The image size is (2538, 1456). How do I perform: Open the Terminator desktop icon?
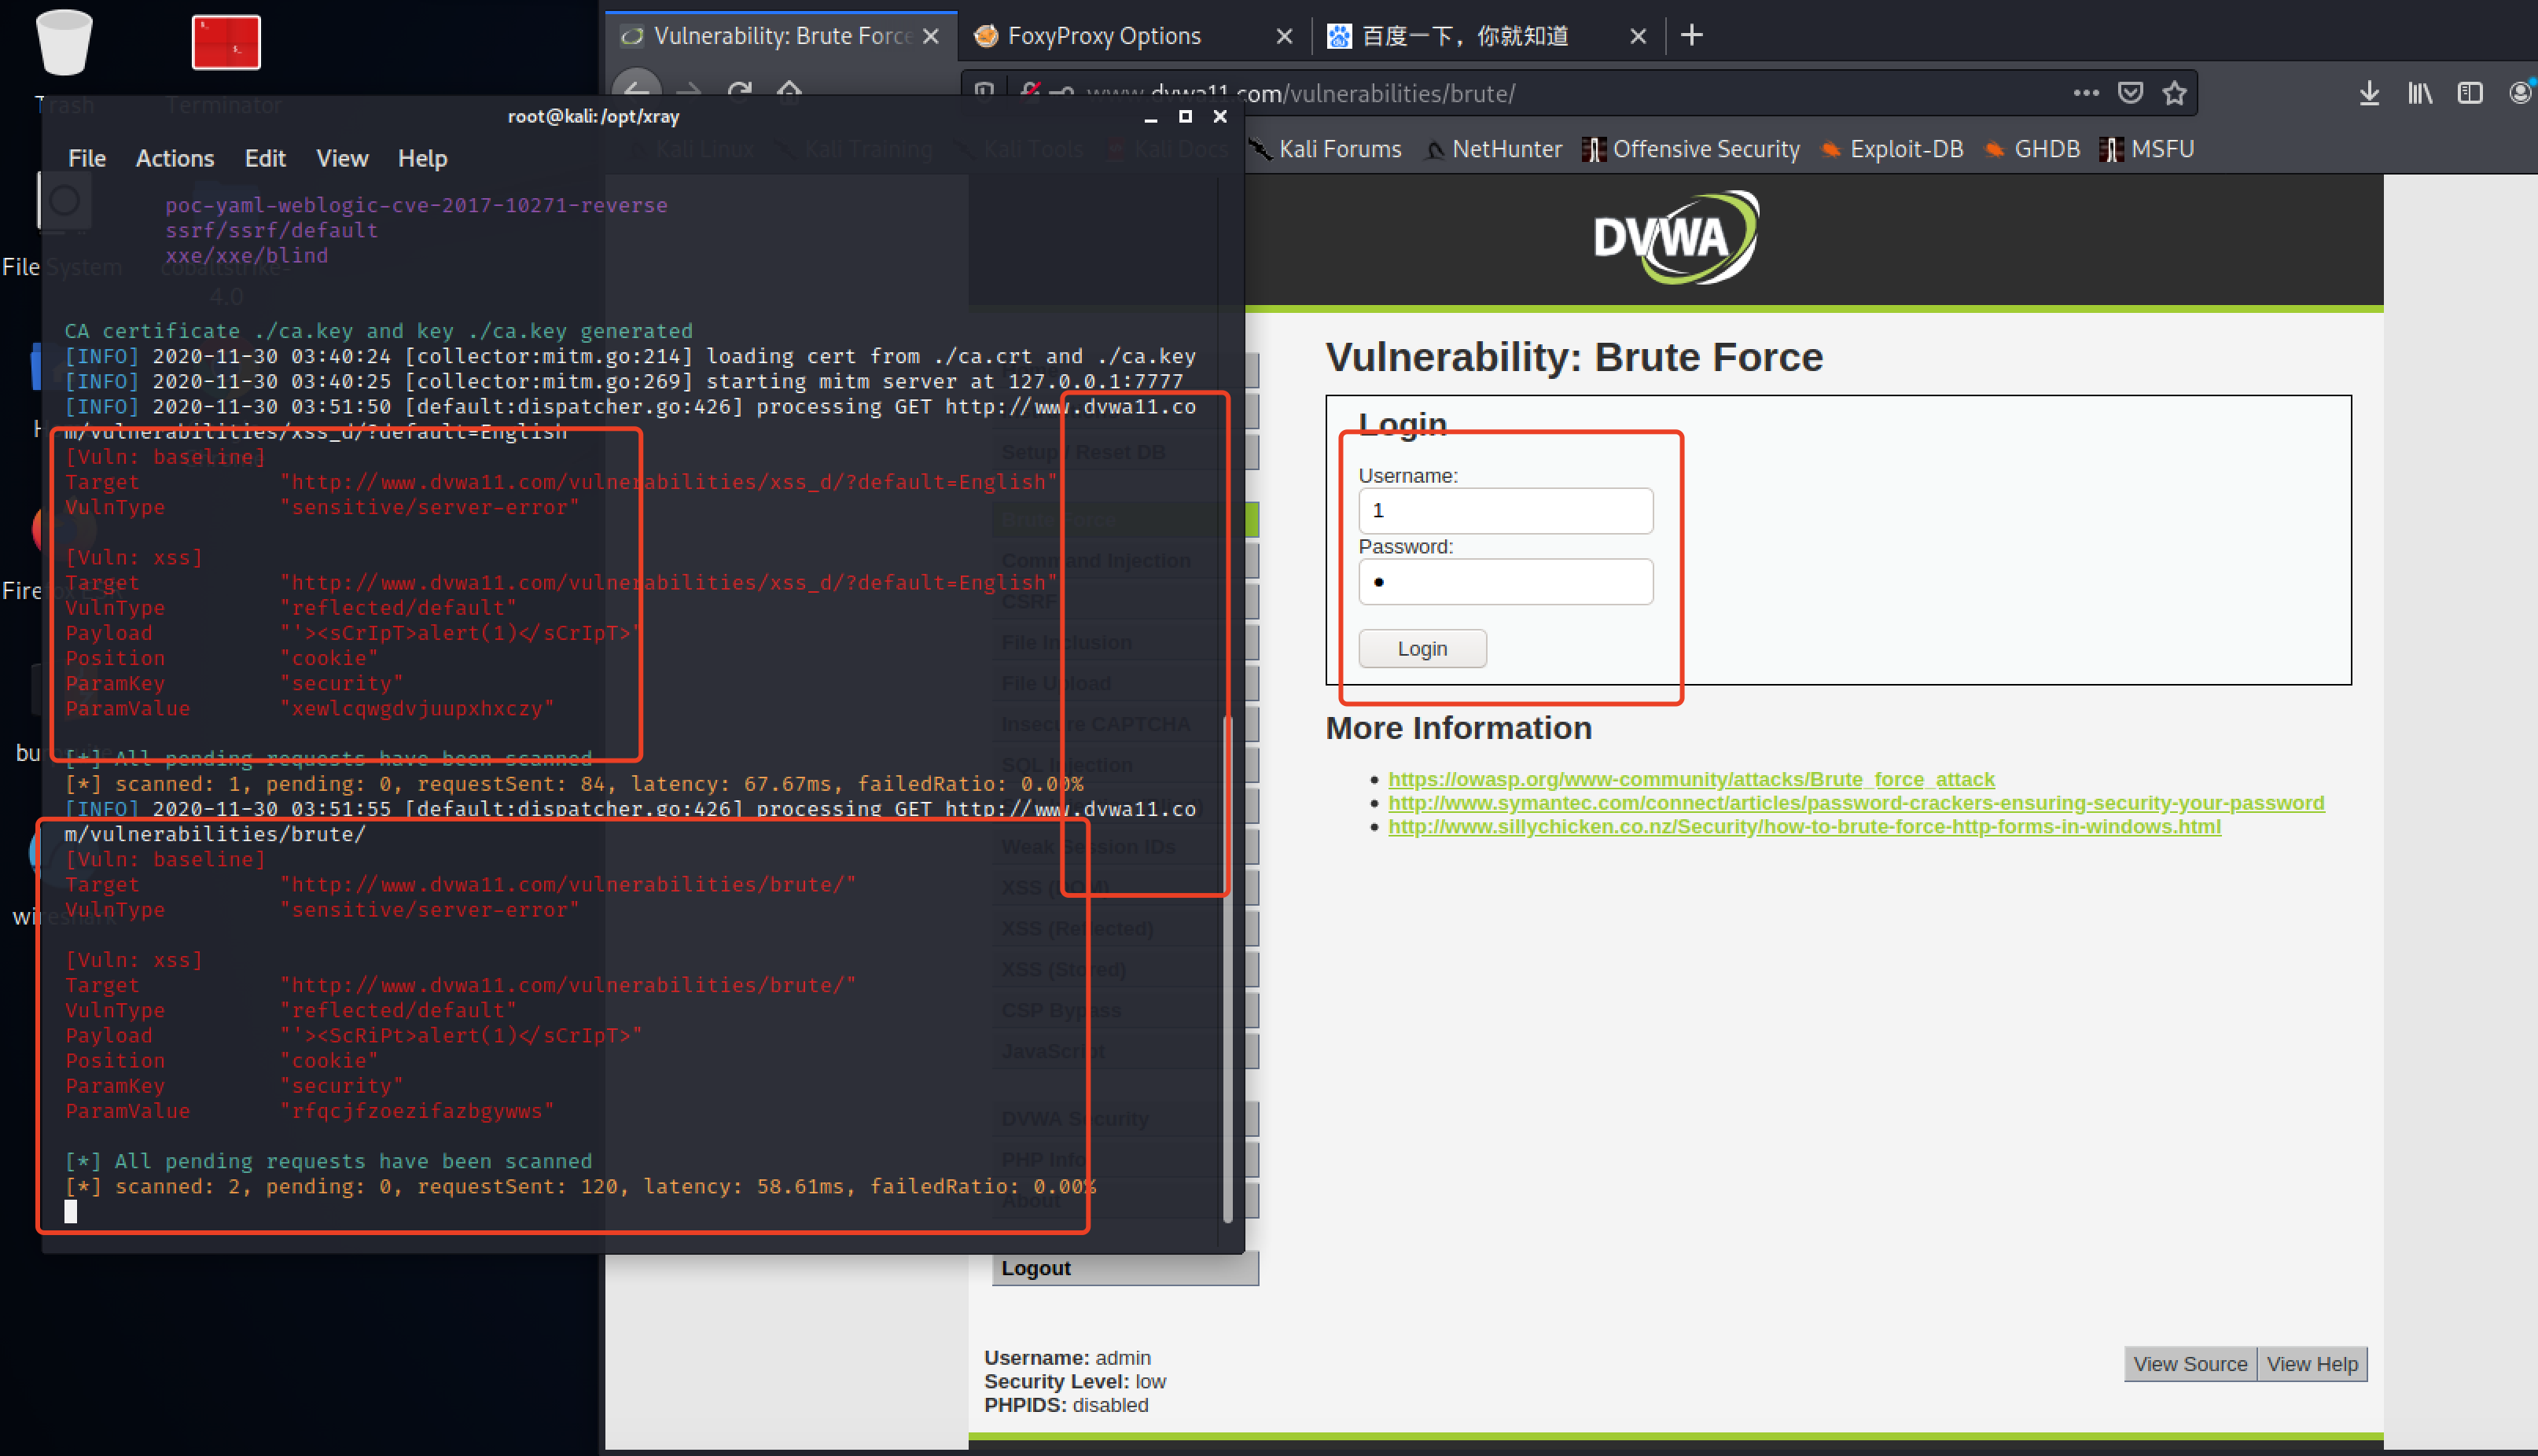coord(225,43)
